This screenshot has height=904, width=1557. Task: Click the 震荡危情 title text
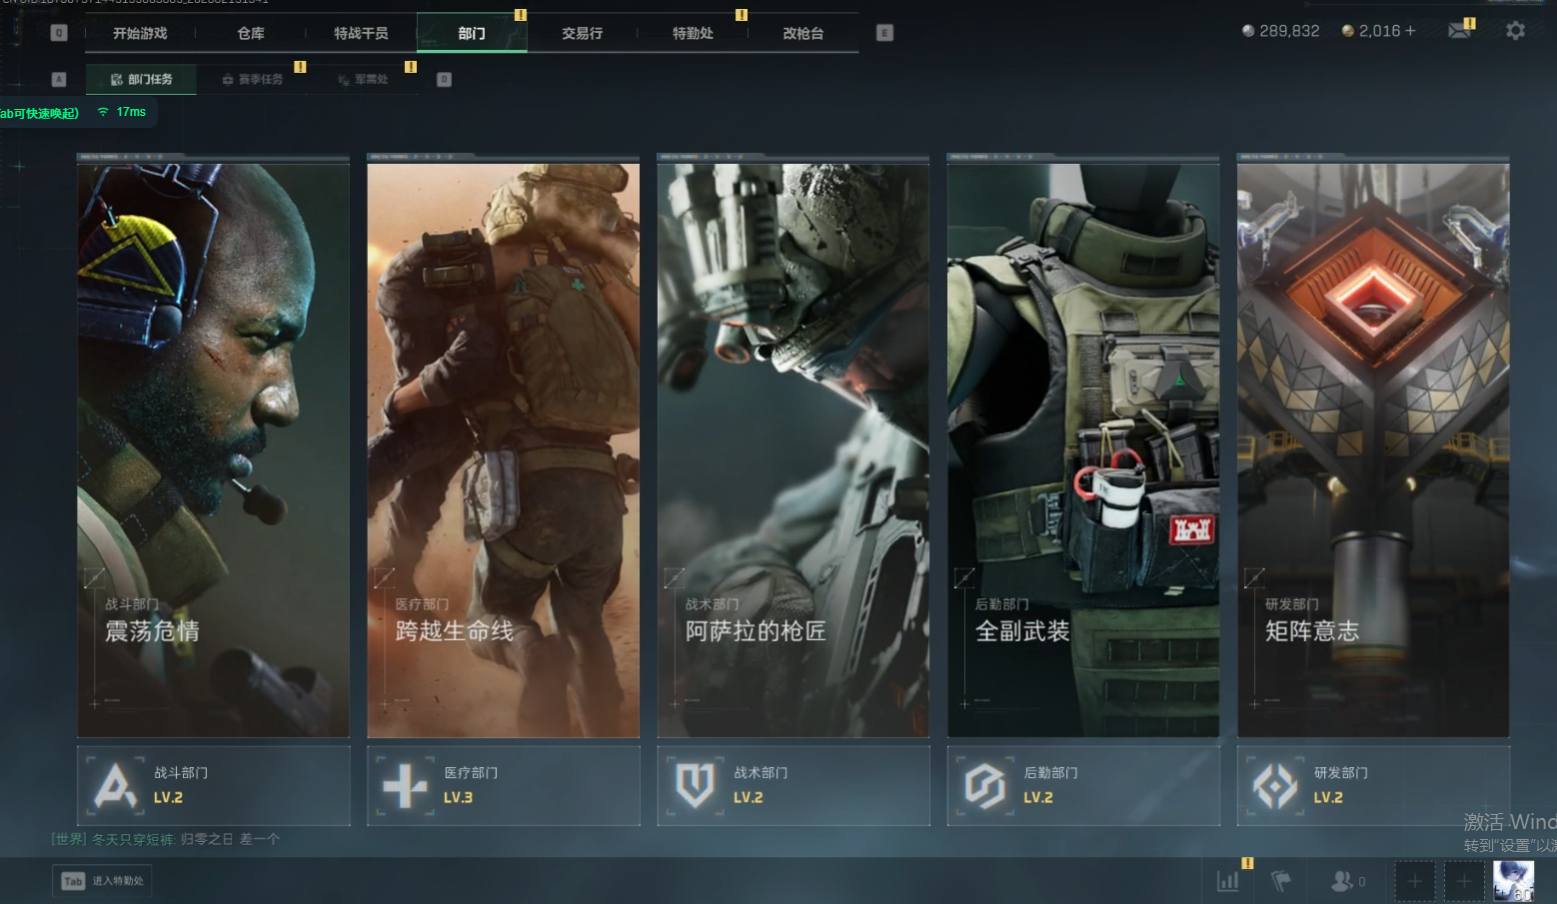tap(152, 631)
